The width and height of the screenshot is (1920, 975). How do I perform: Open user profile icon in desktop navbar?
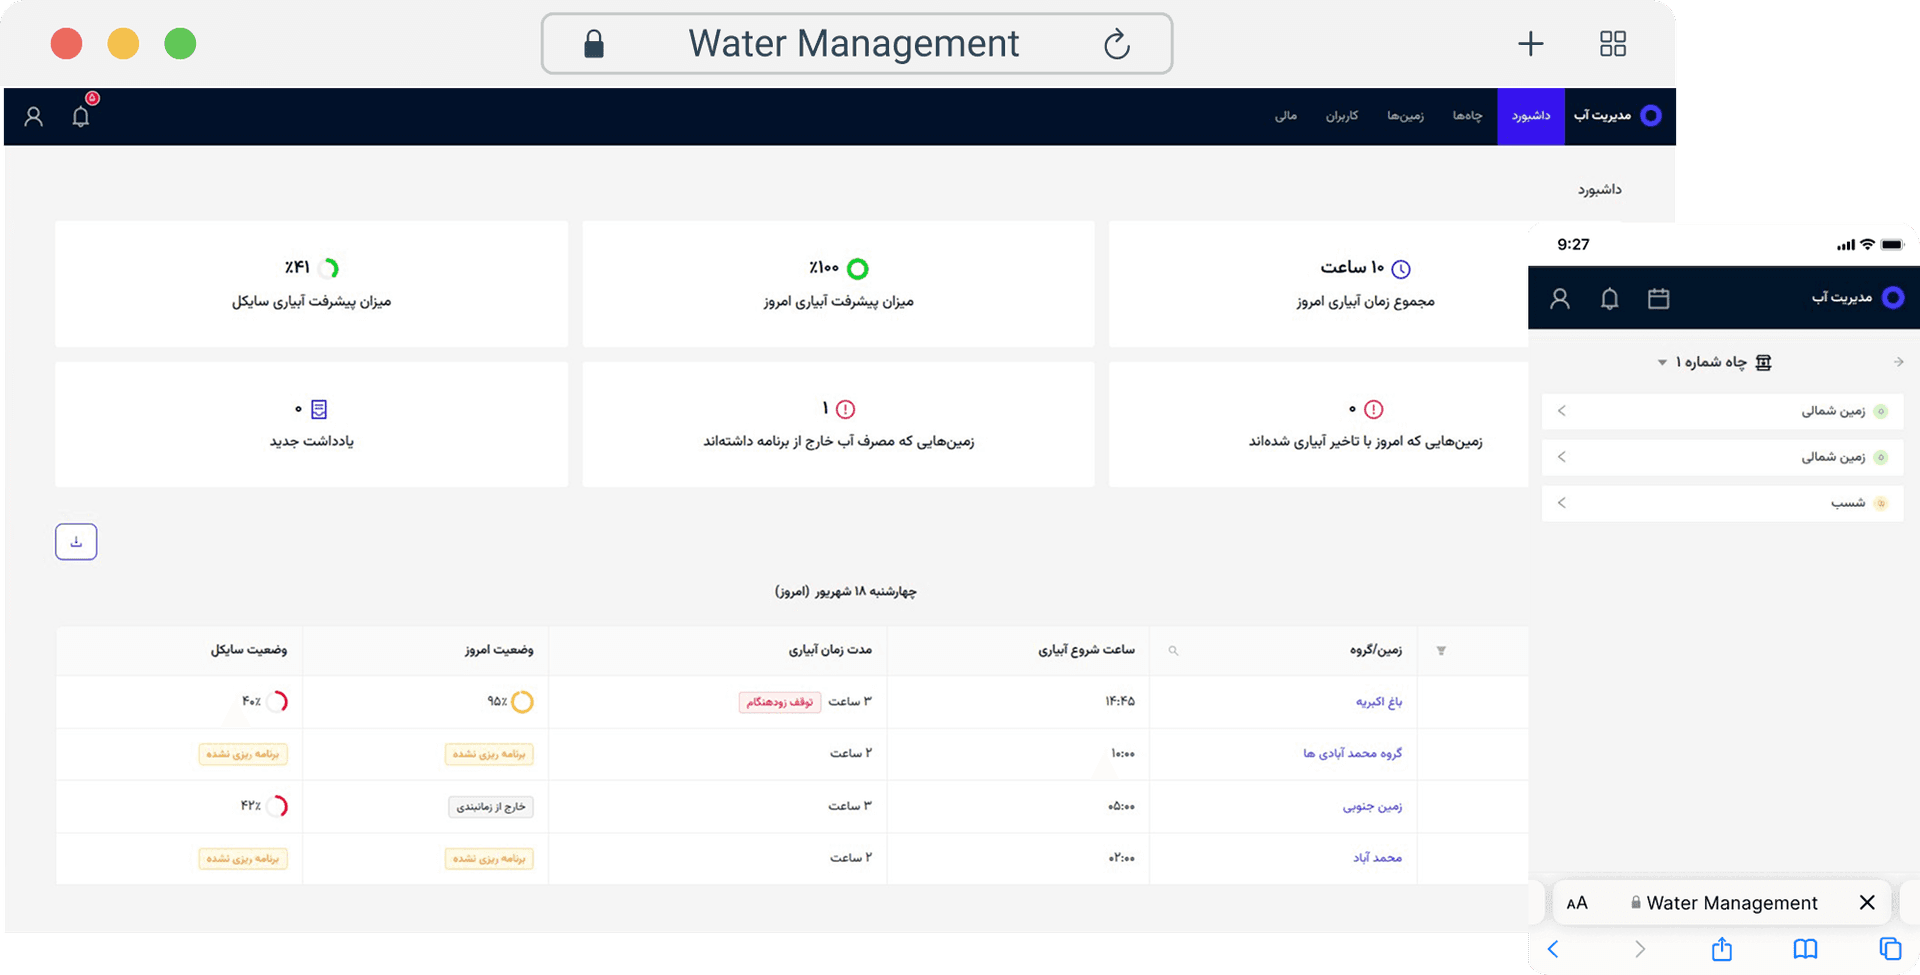point(34,116)
